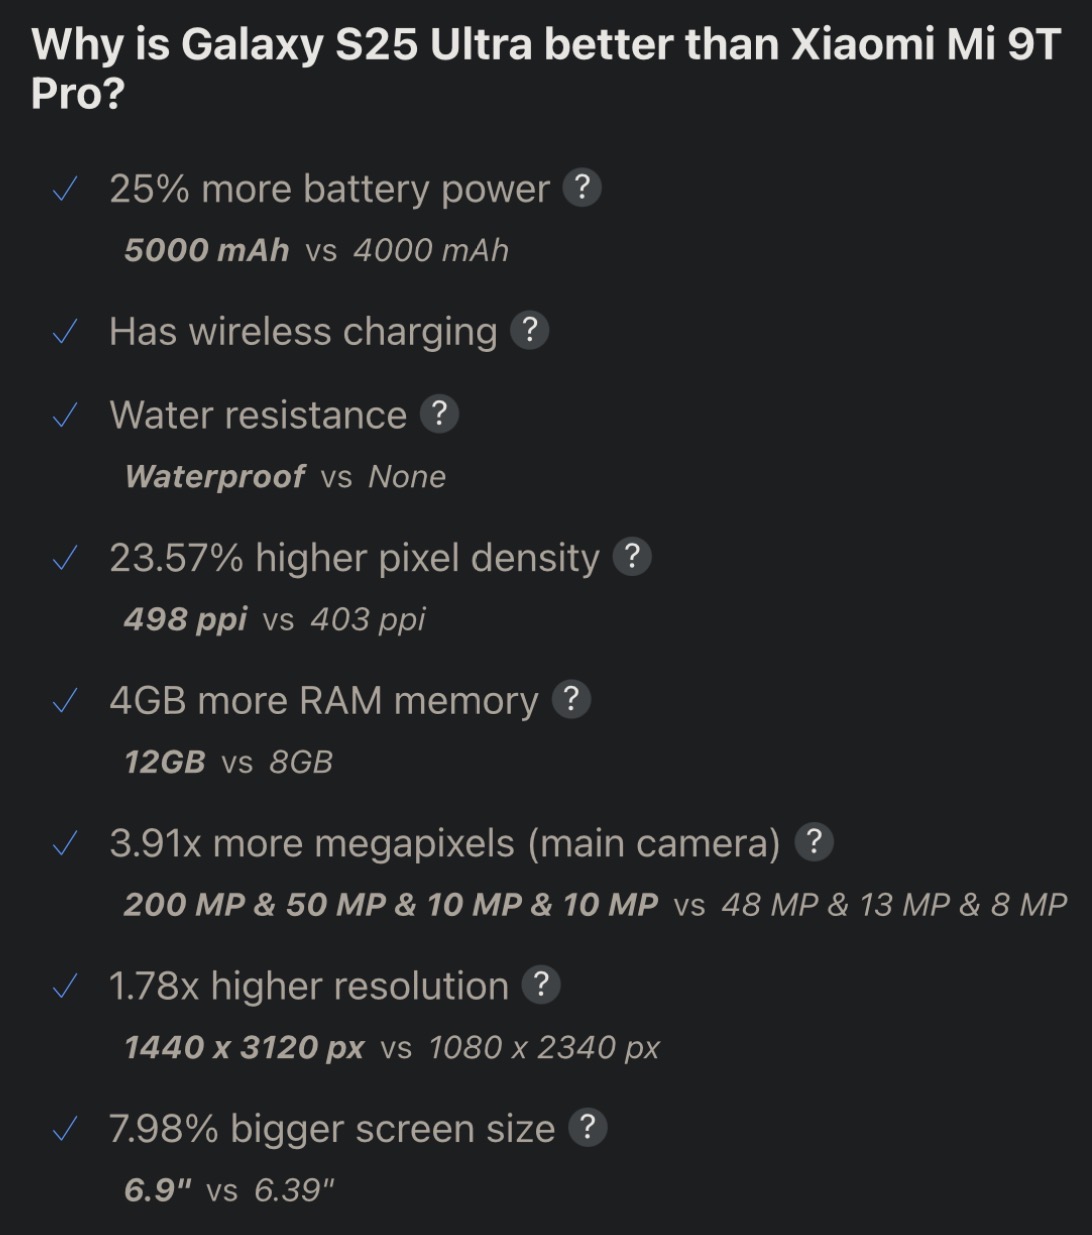Open help icon for Water resistance
Image resolution: width=1092 pixels, height=1235 pixels.
coord(439,414)
